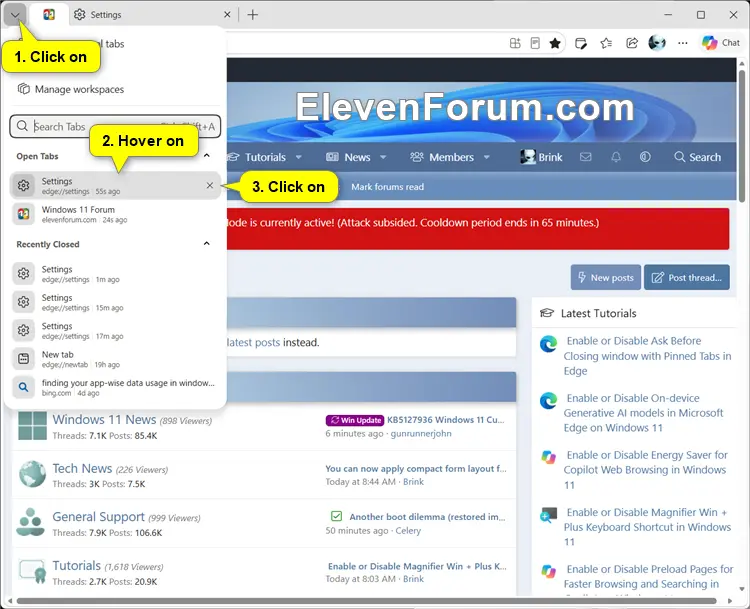Click the Windows 11 News forum icon
The width and height of the screenshot is (750, 609).
[33, 425]
